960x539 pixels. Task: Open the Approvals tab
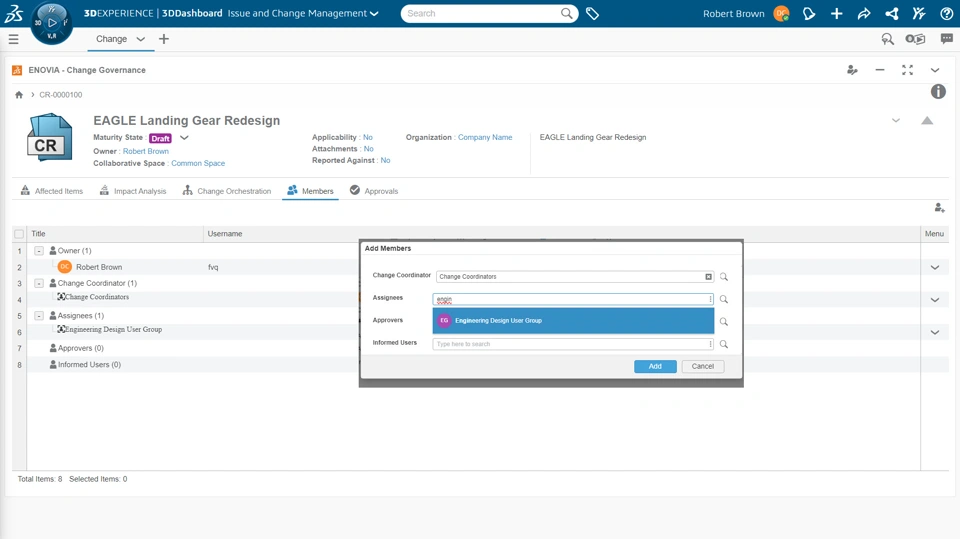(x=374, y=191)
